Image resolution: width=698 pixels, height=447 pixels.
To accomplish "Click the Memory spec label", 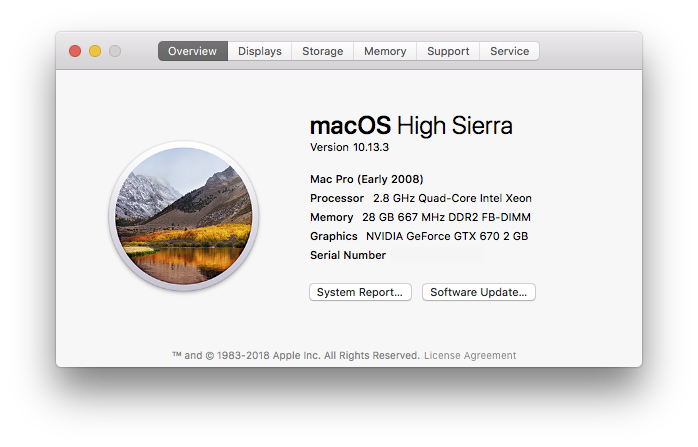I will [x=332, y=217].
